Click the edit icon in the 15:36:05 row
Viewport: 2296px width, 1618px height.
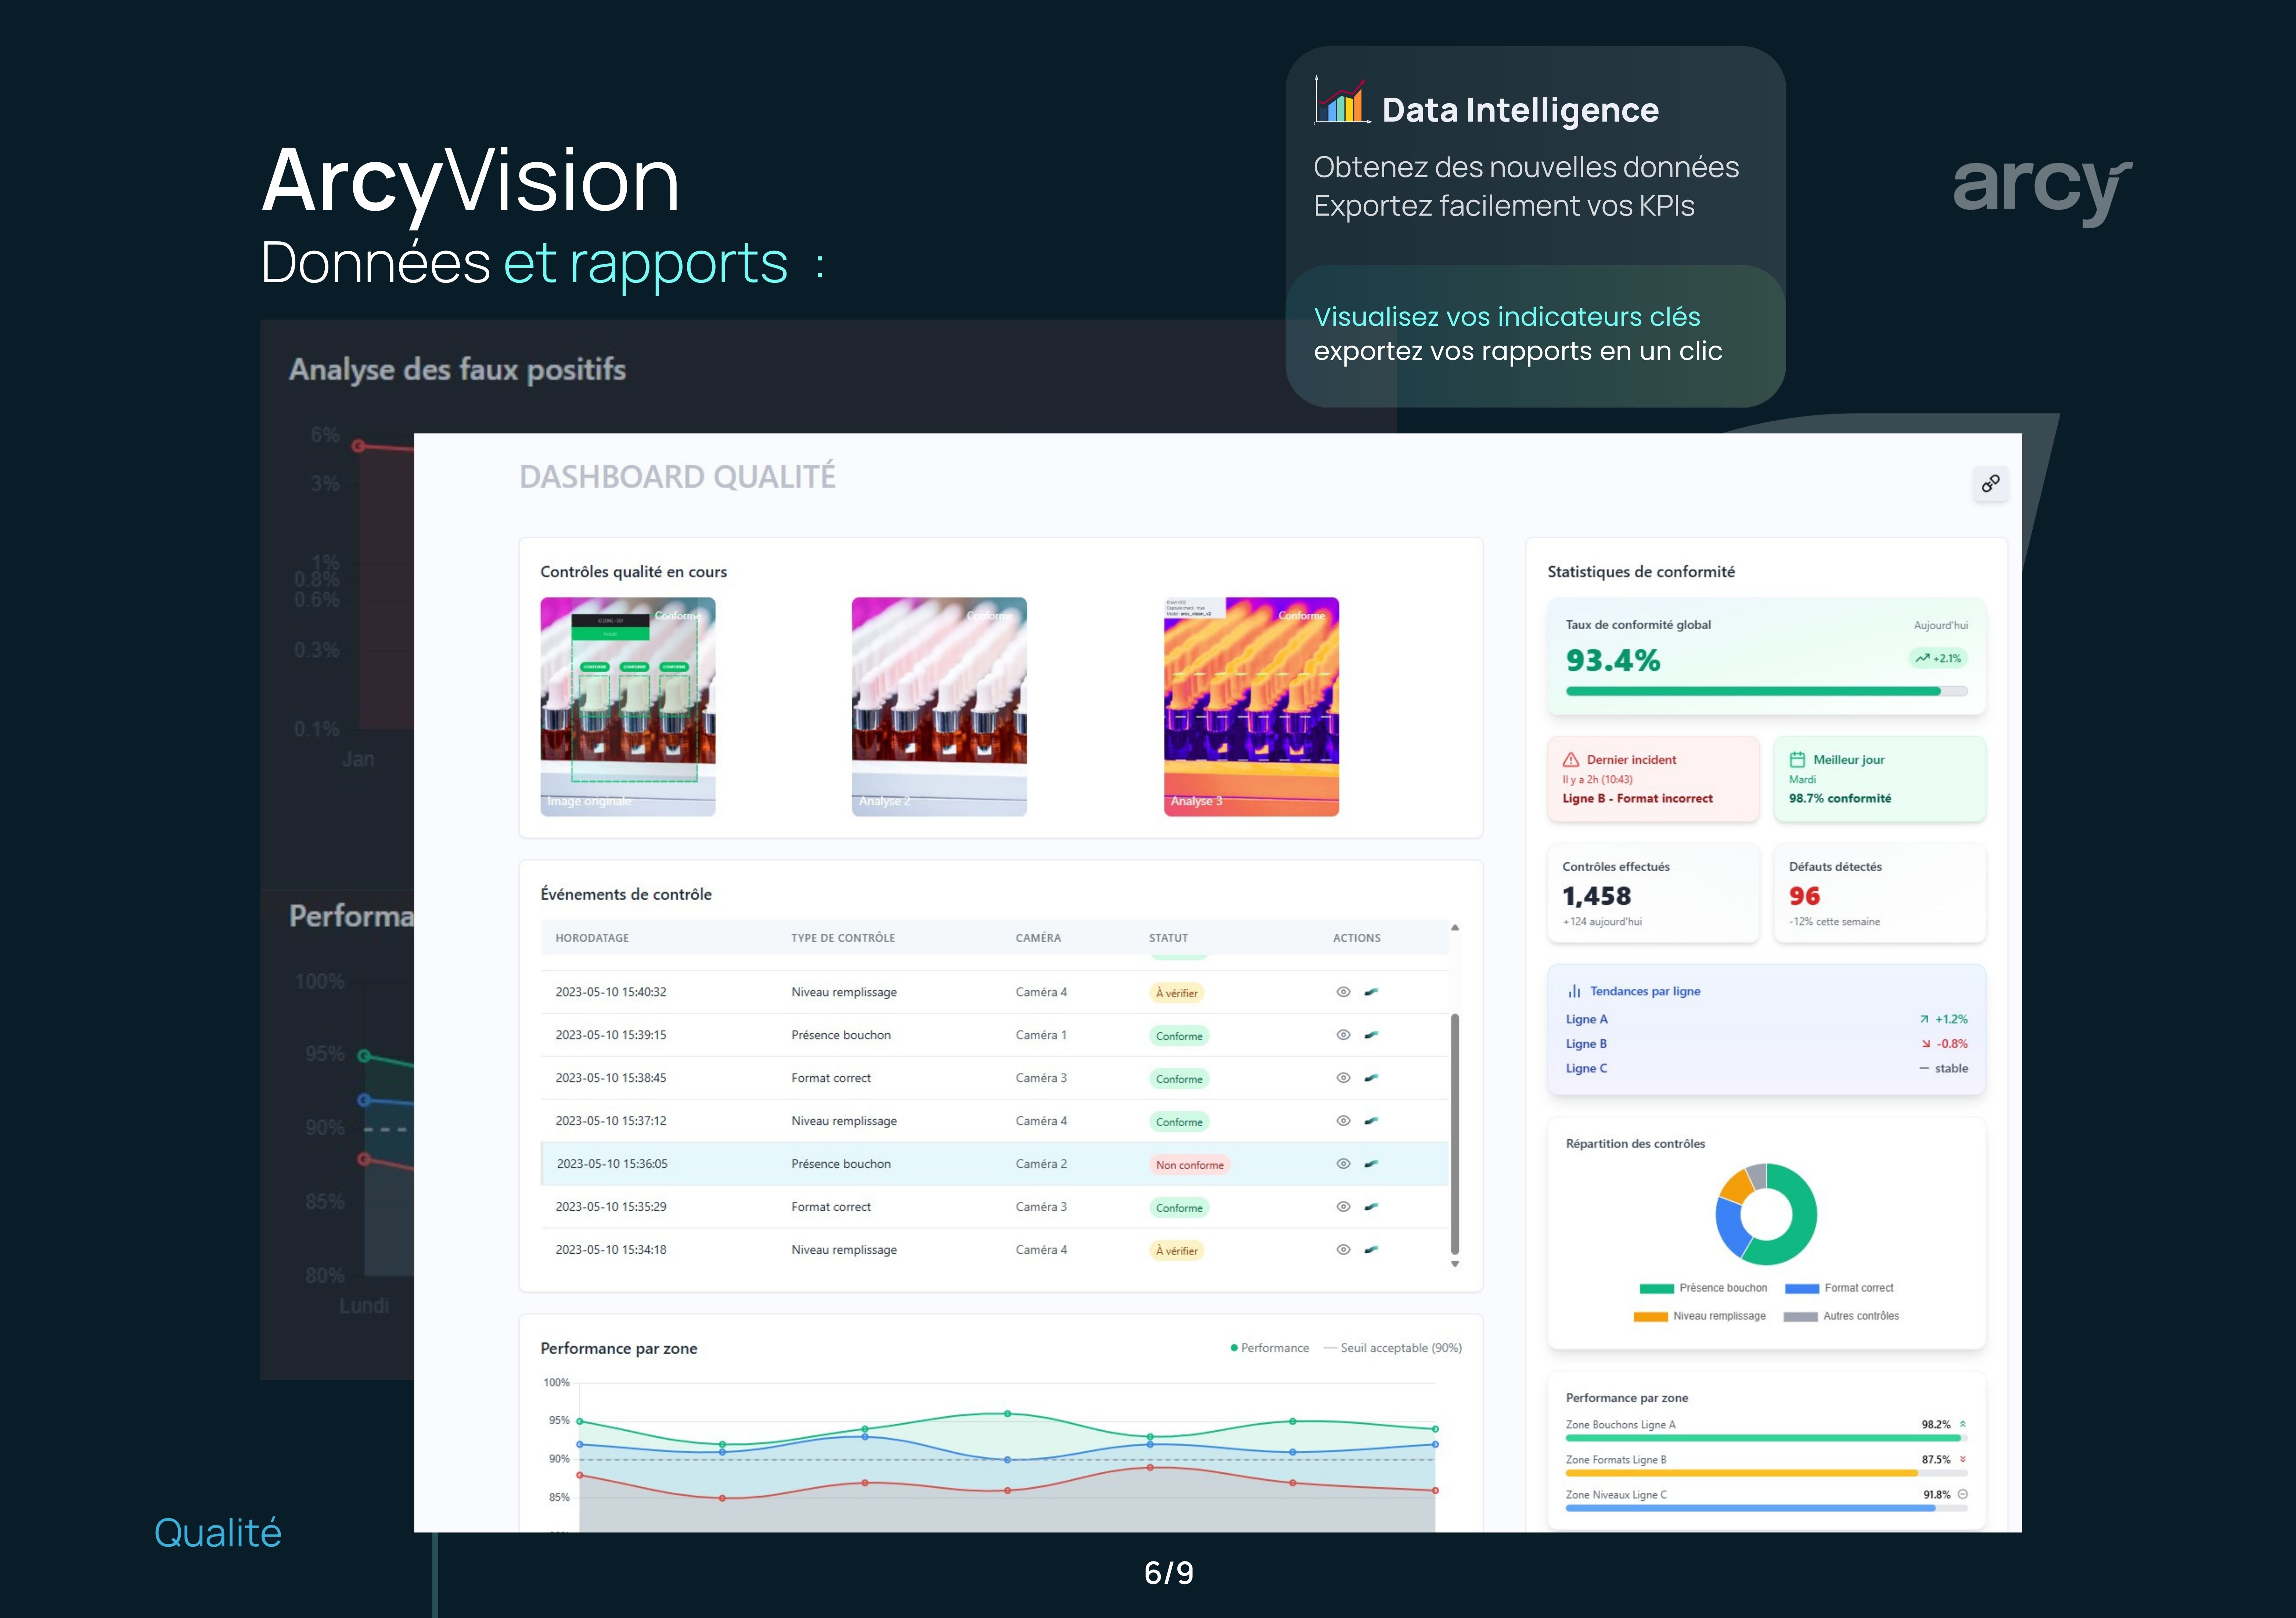pyautogui.click(x=1371, y=1164)
